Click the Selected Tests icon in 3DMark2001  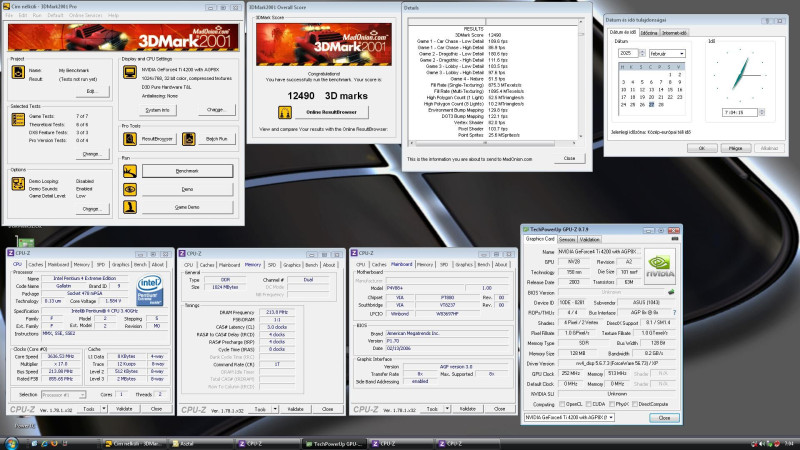point(18,120)
